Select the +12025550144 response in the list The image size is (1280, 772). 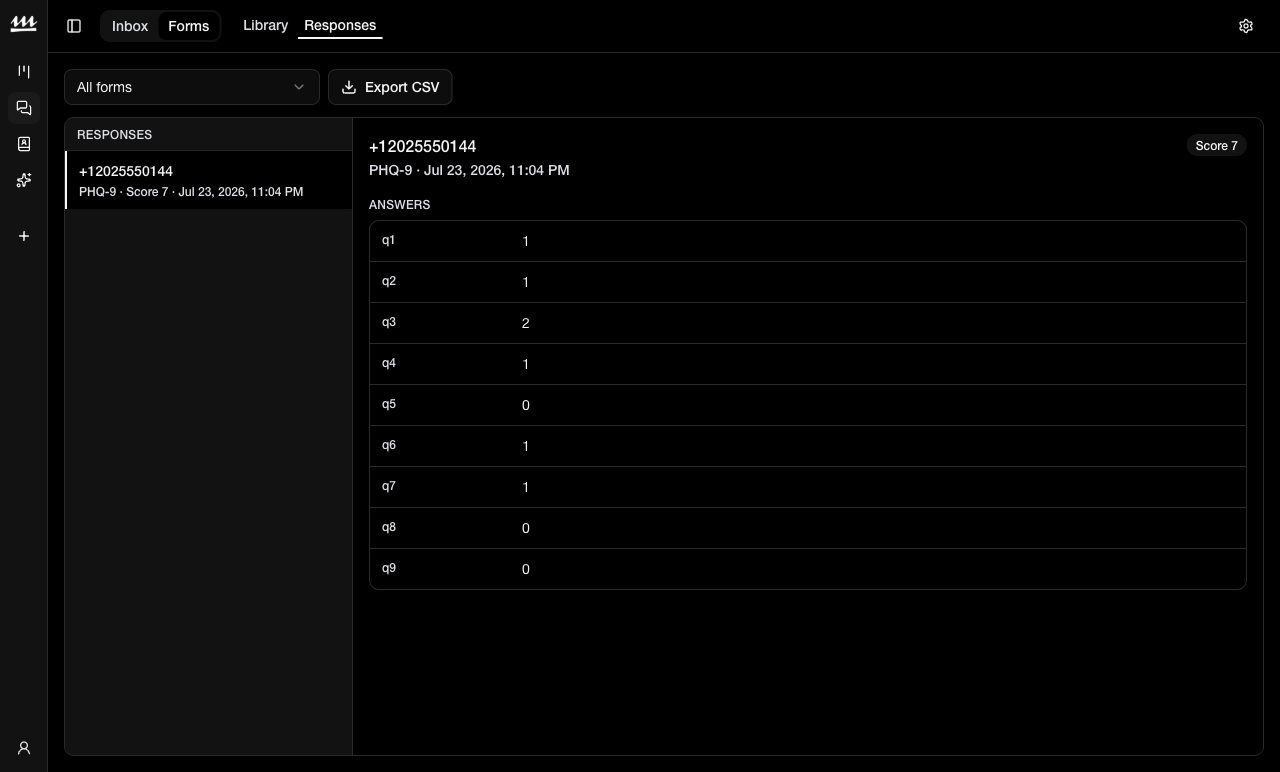(209, 180)
